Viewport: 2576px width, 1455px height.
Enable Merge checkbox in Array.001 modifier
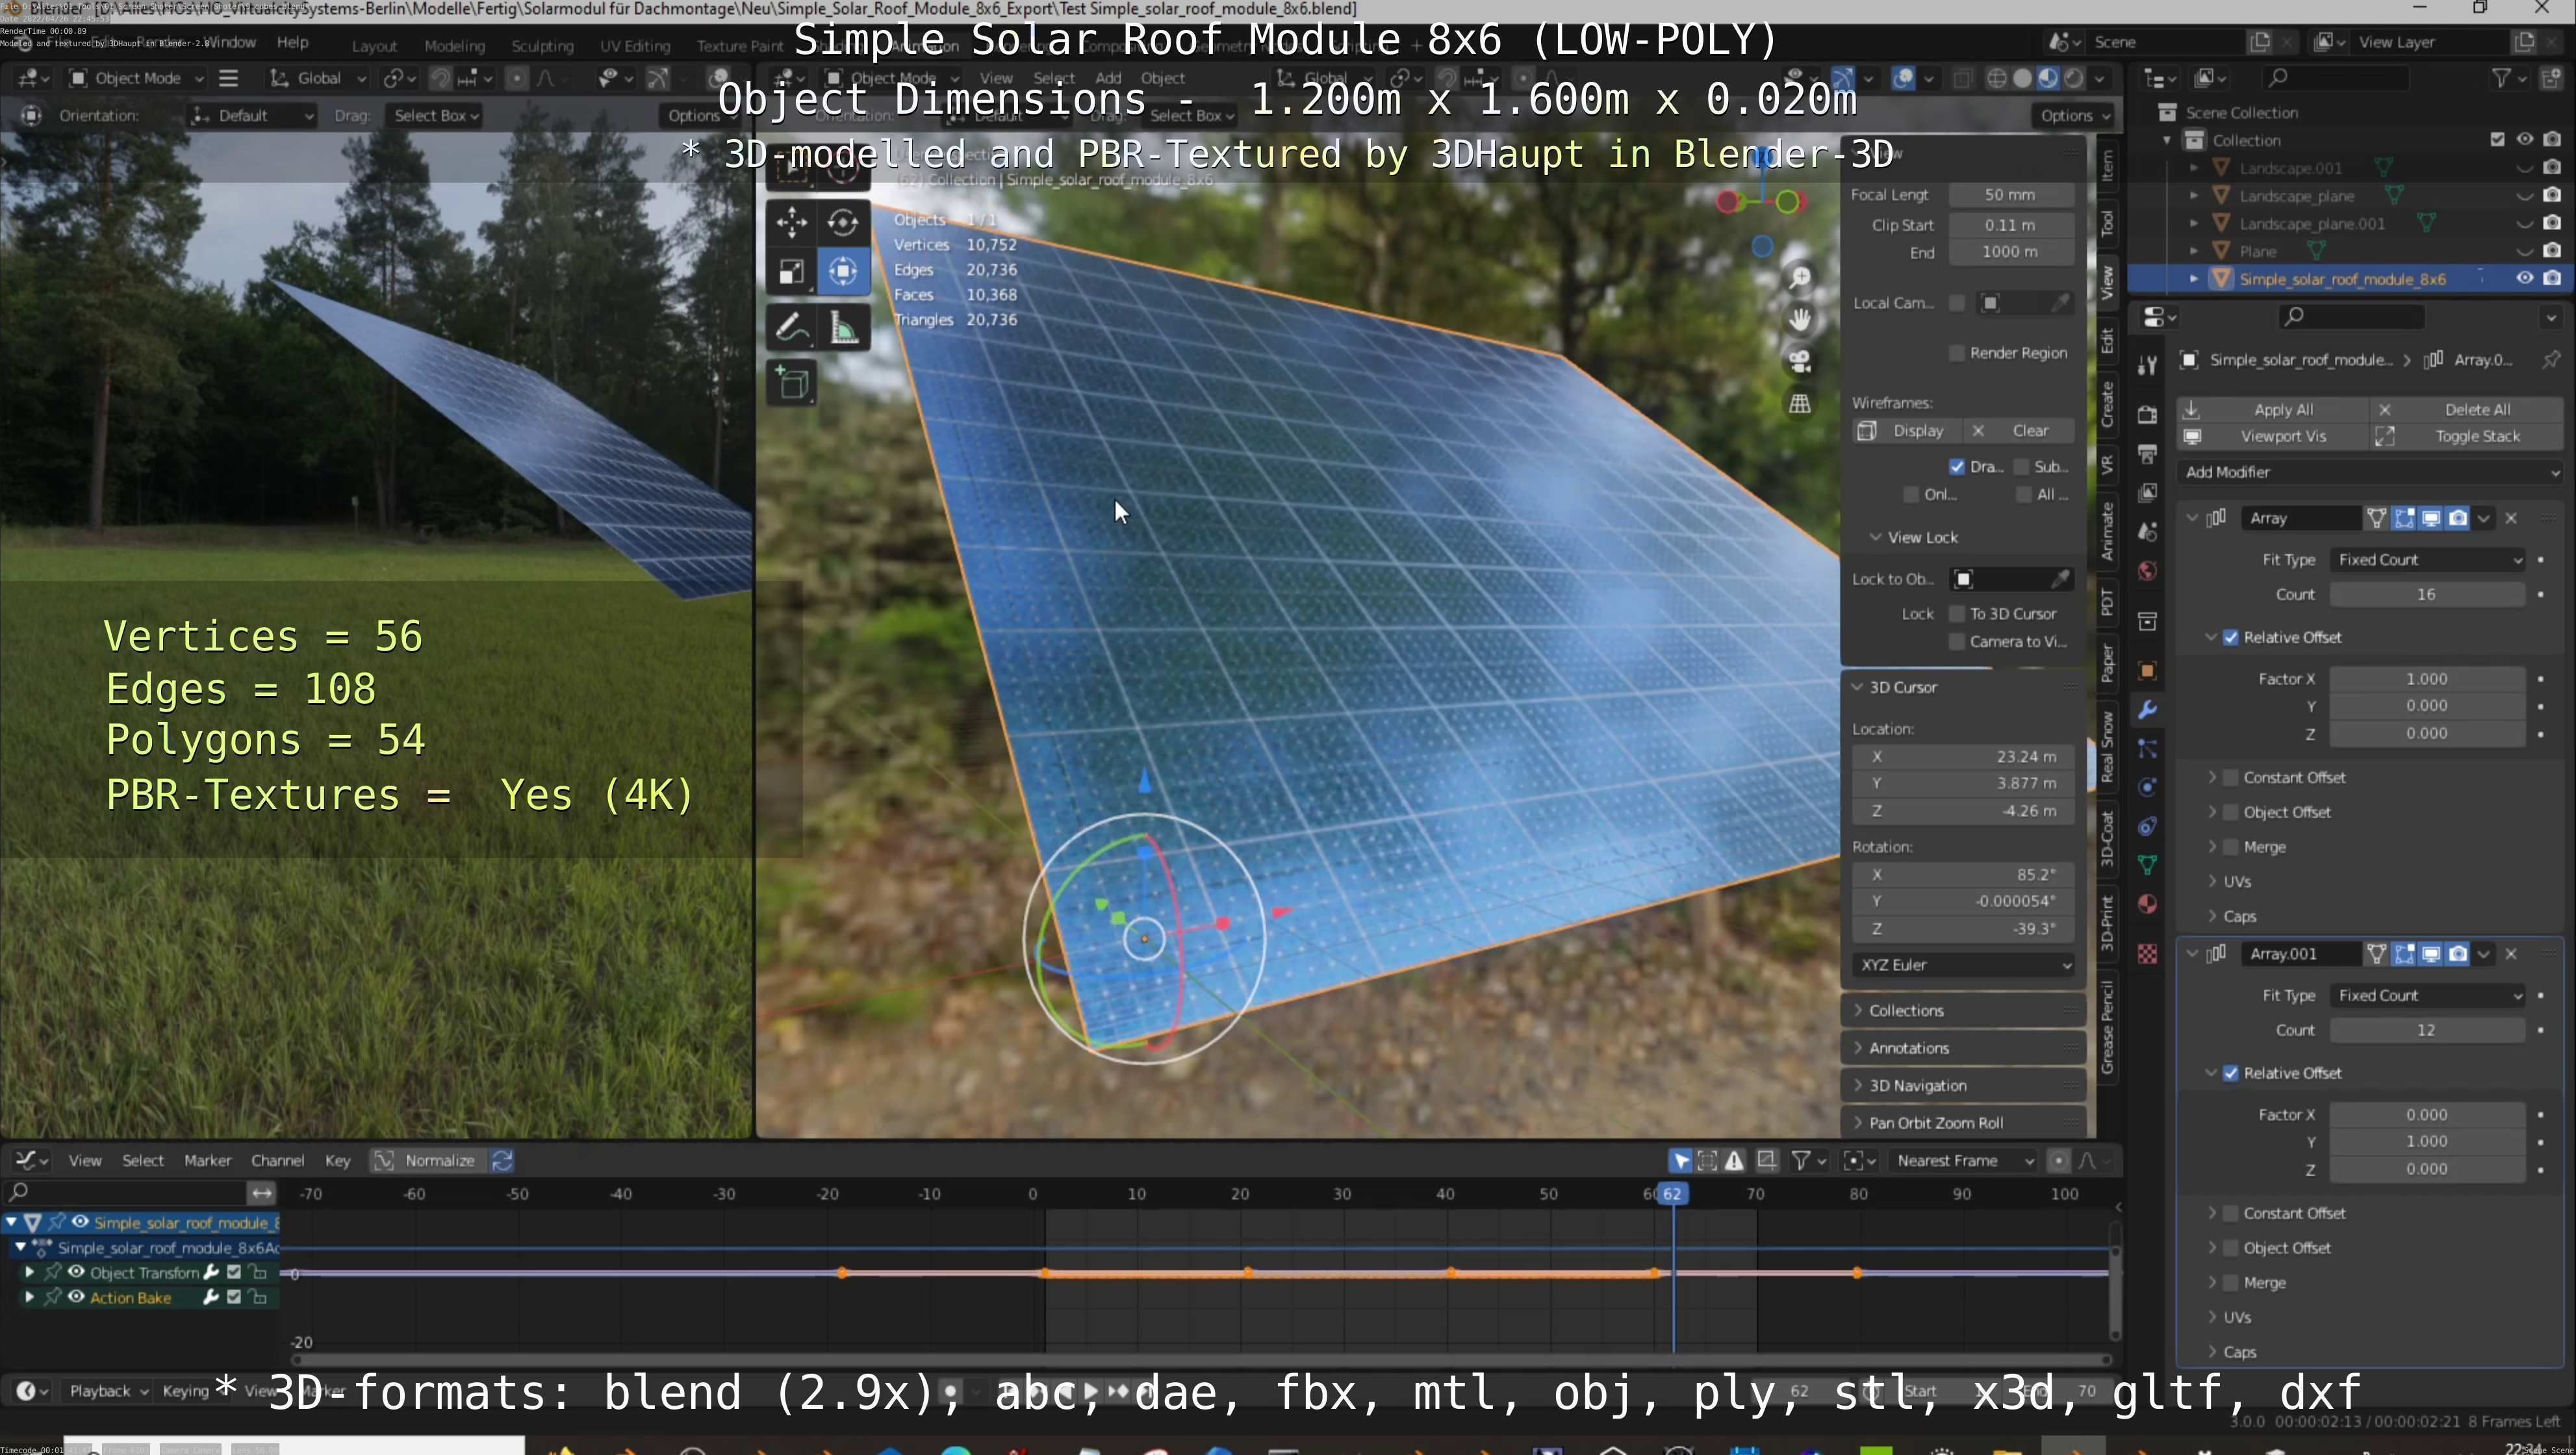tap(2231, 1283)
